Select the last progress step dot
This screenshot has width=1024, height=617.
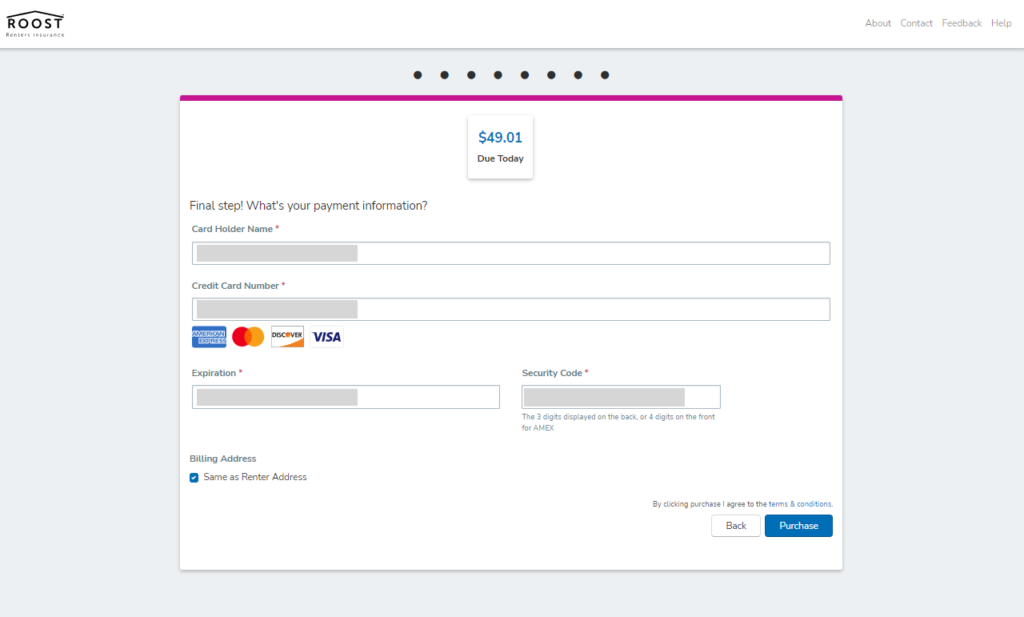605,75
